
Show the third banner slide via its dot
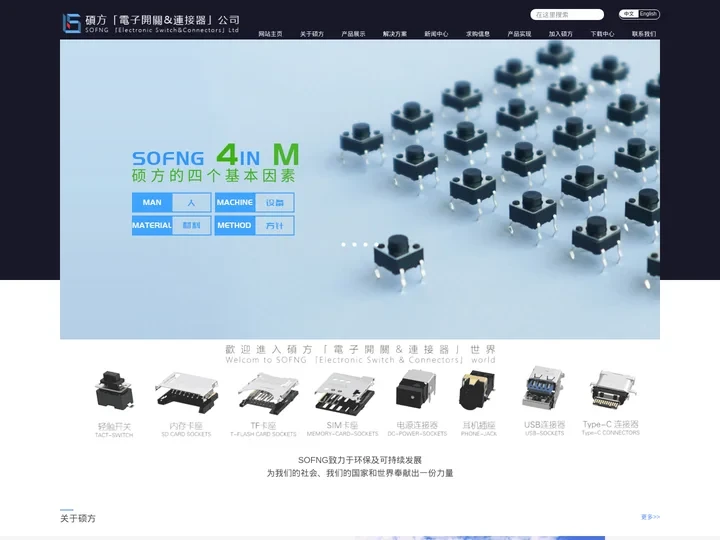(x=366, y=244)
